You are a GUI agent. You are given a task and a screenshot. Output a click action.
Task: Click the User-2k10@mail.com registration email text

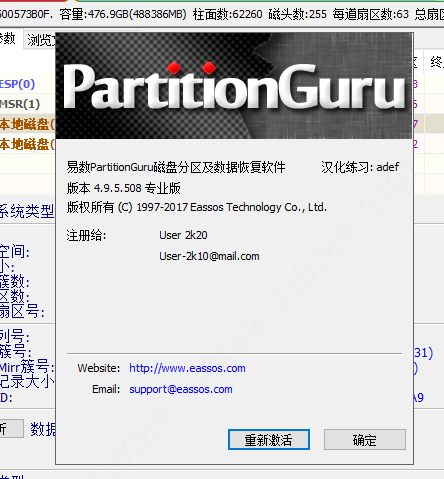(209, 256)
